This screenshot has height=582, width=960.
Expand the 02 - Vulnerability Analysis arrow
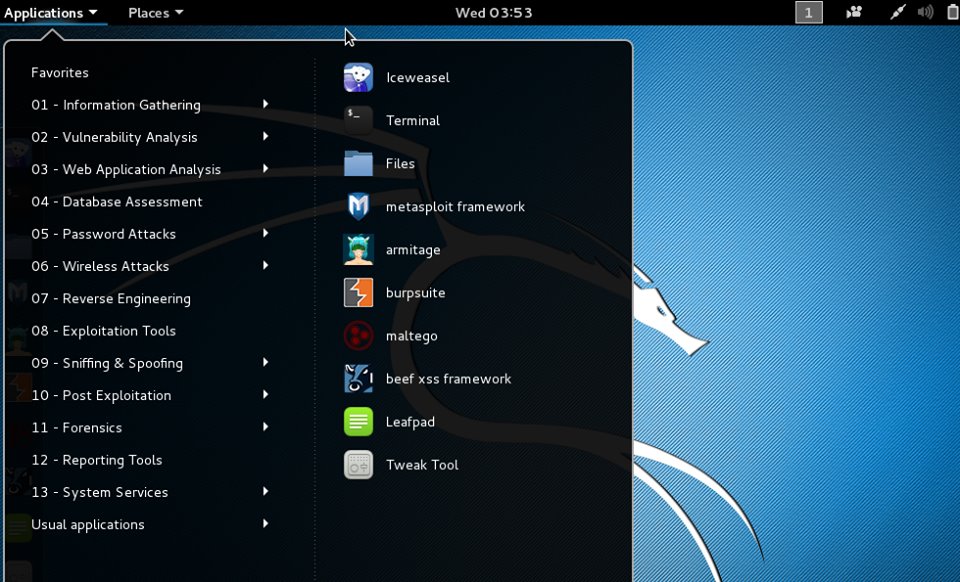[265, 136]
